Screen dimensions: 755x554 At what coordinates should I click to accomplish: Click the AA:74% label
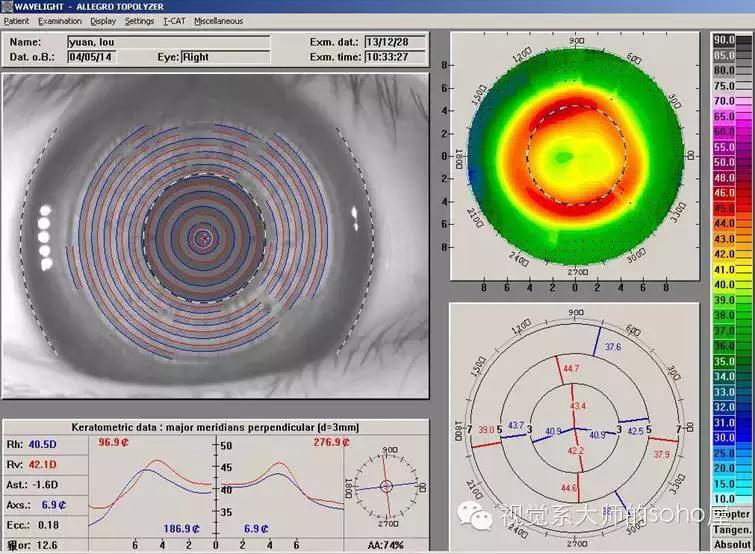386,545
